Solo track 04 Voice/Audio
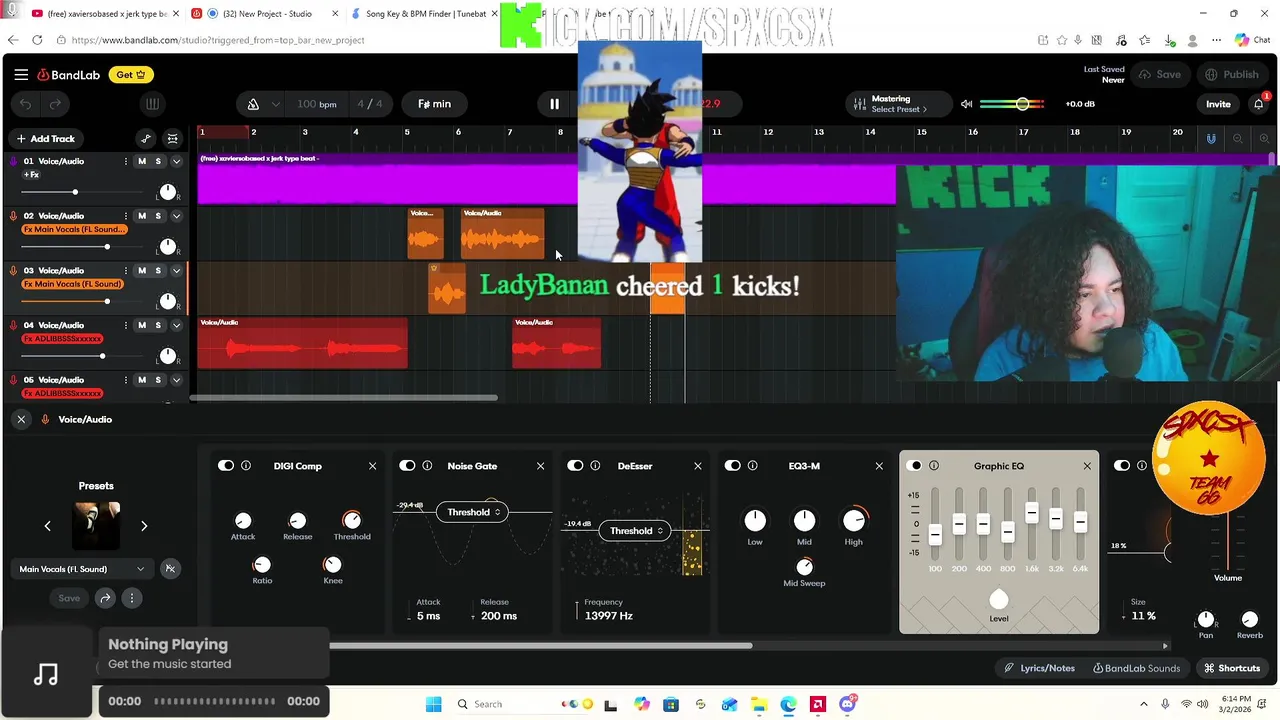 [158, 325]
